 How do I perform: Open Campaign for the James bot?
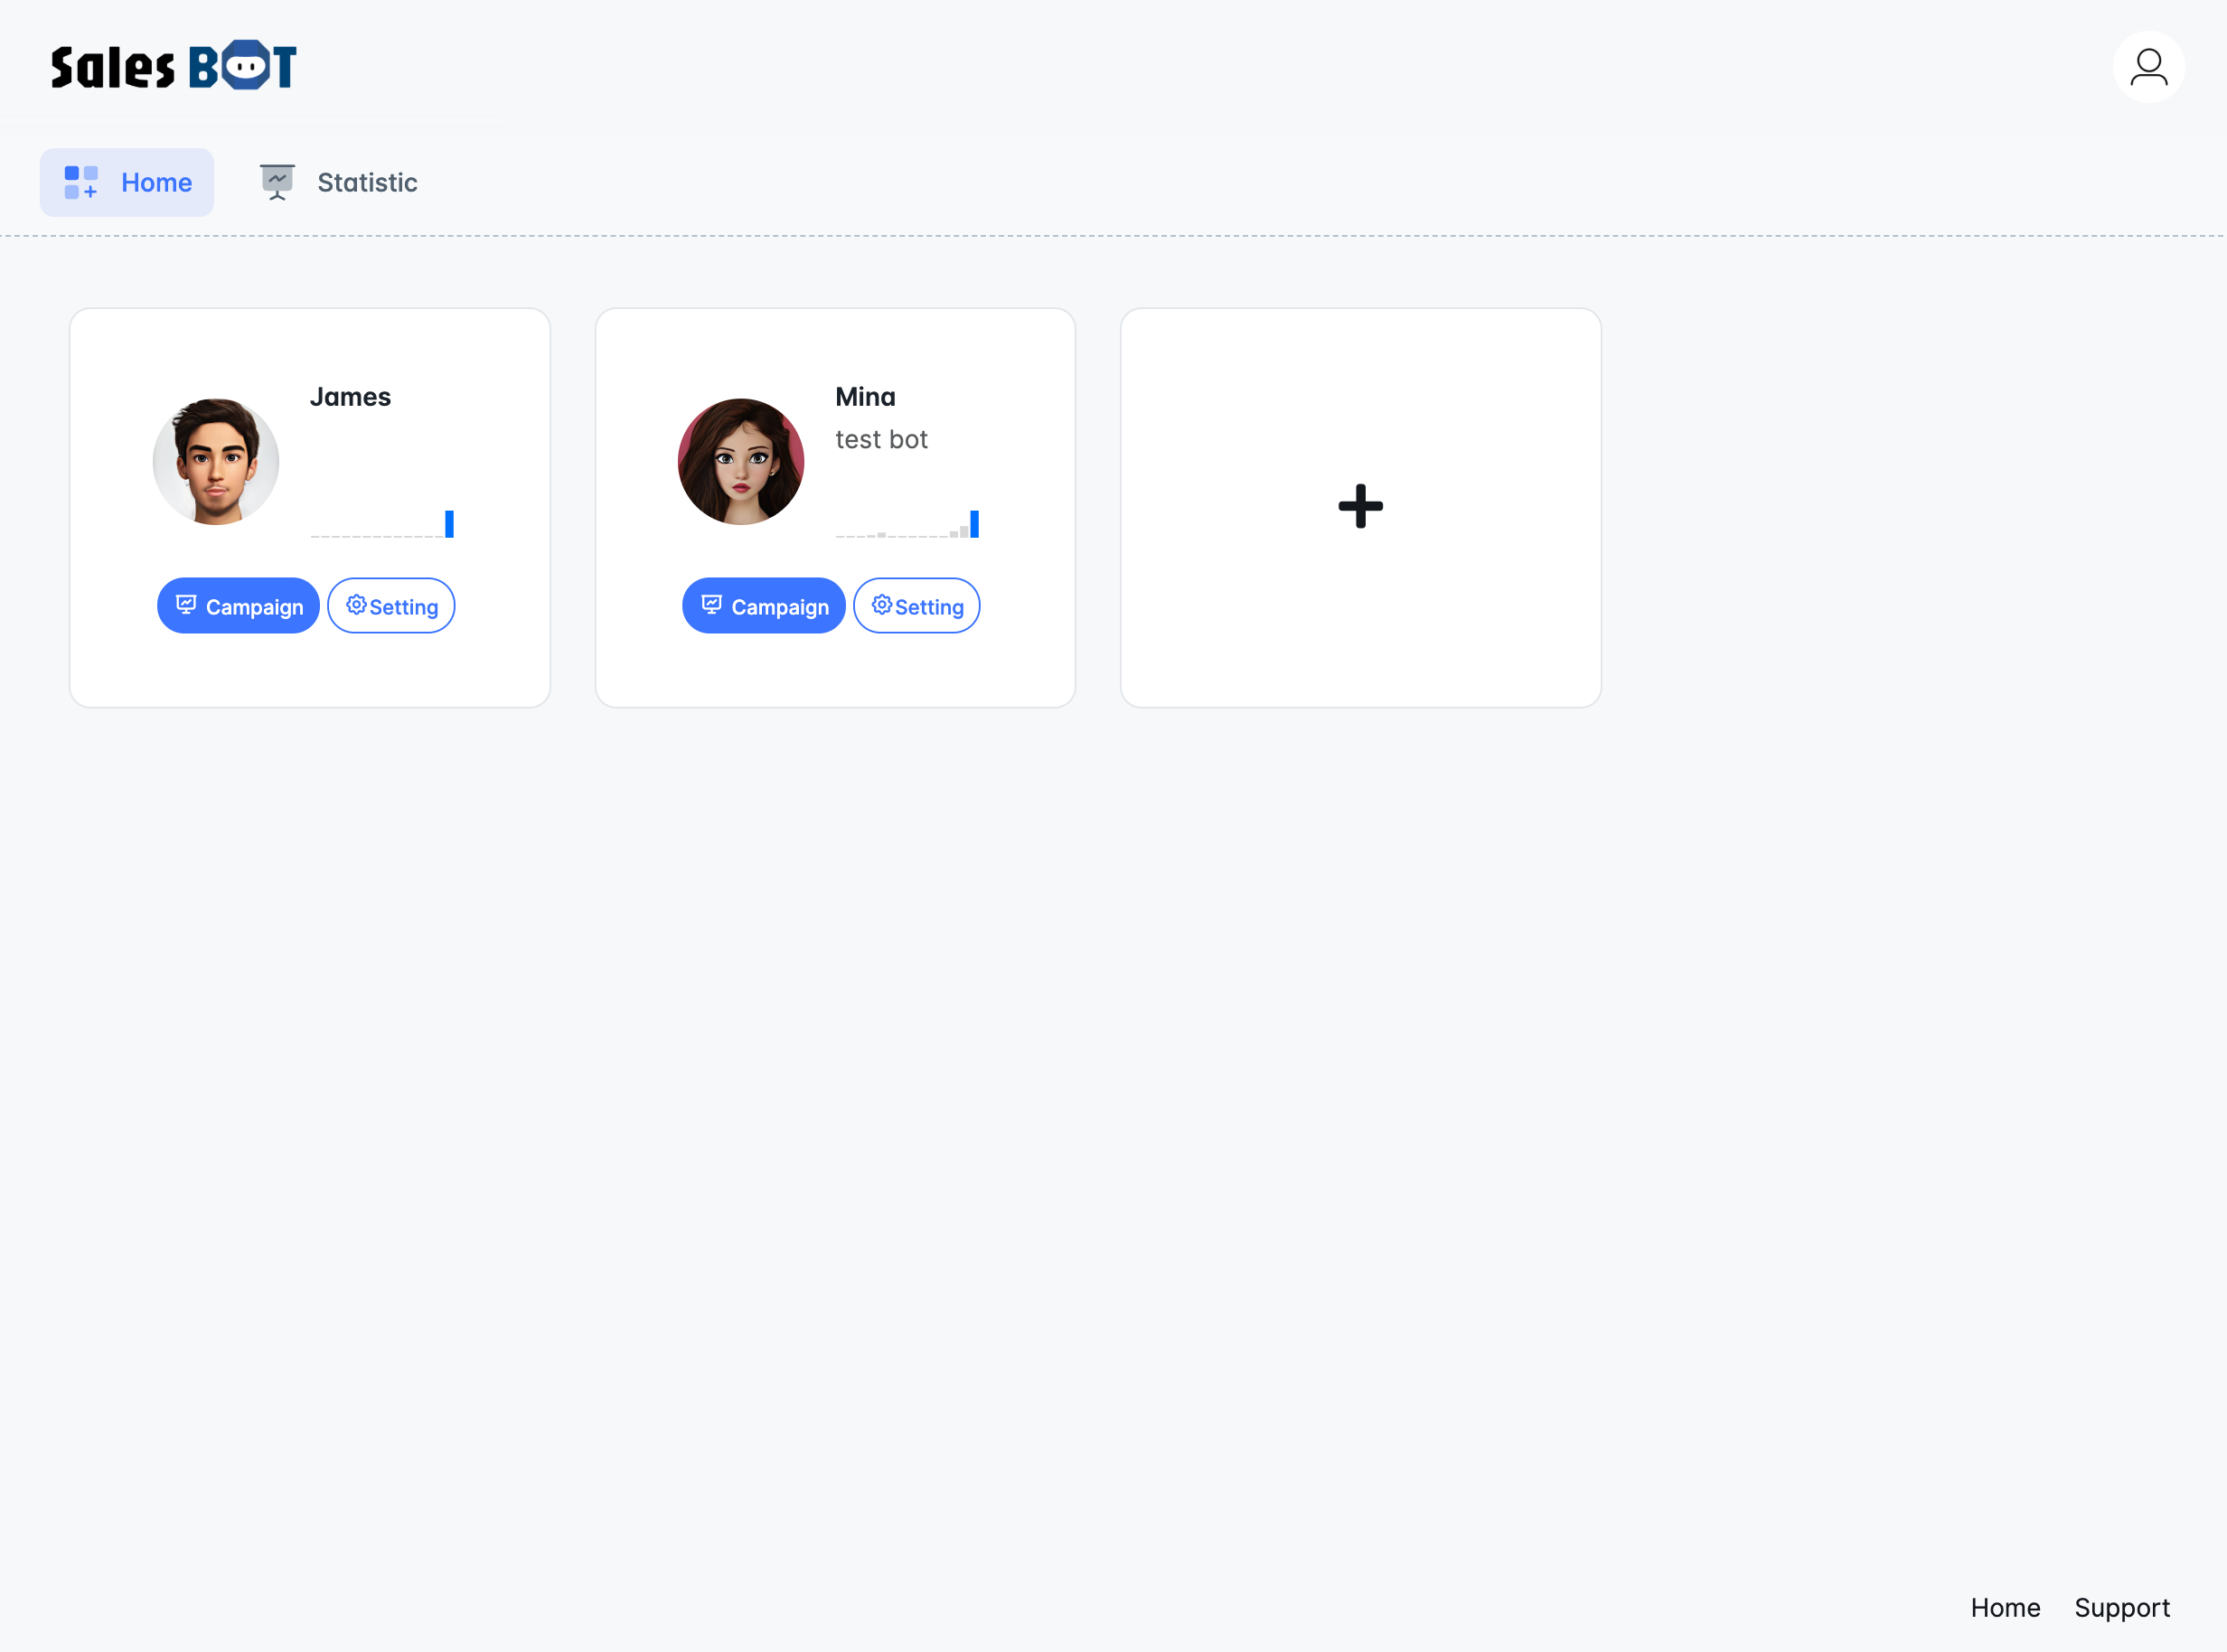(238, 605)
